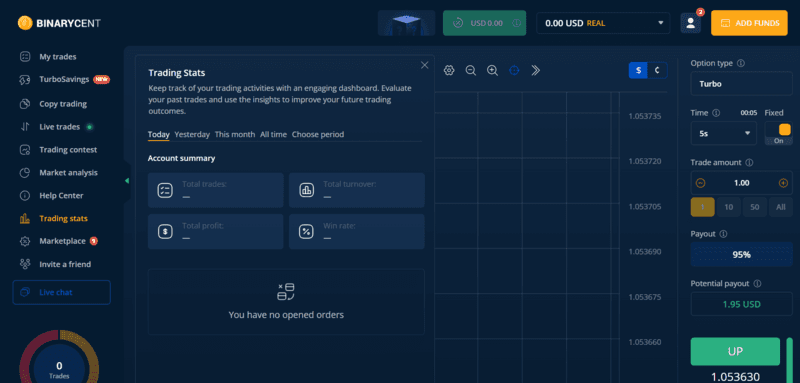Select Trading stats sidebar item
The image size is (800, 383).
pos(63,219)
